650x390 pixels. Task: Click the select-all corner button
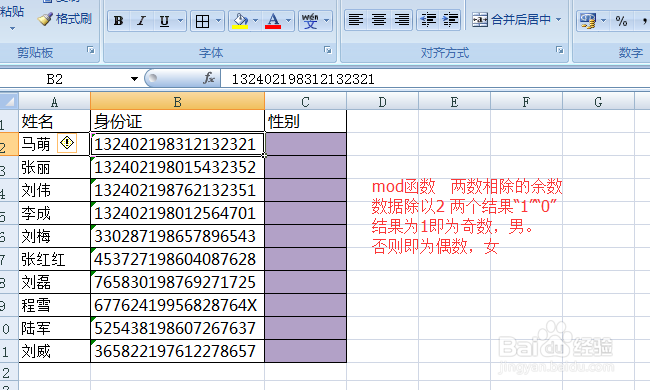click(9, 101)
